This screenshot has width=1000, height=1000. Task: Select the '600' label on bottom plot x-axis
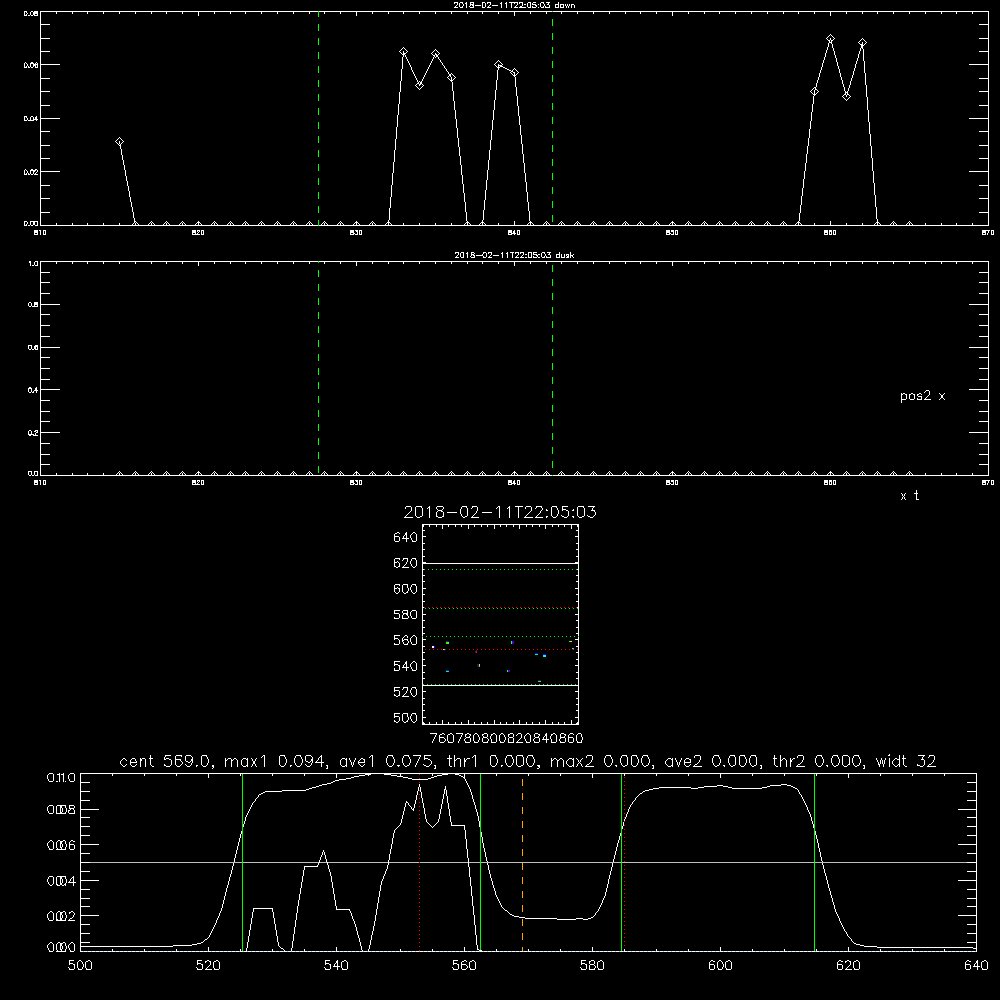[x=720, y=966]
